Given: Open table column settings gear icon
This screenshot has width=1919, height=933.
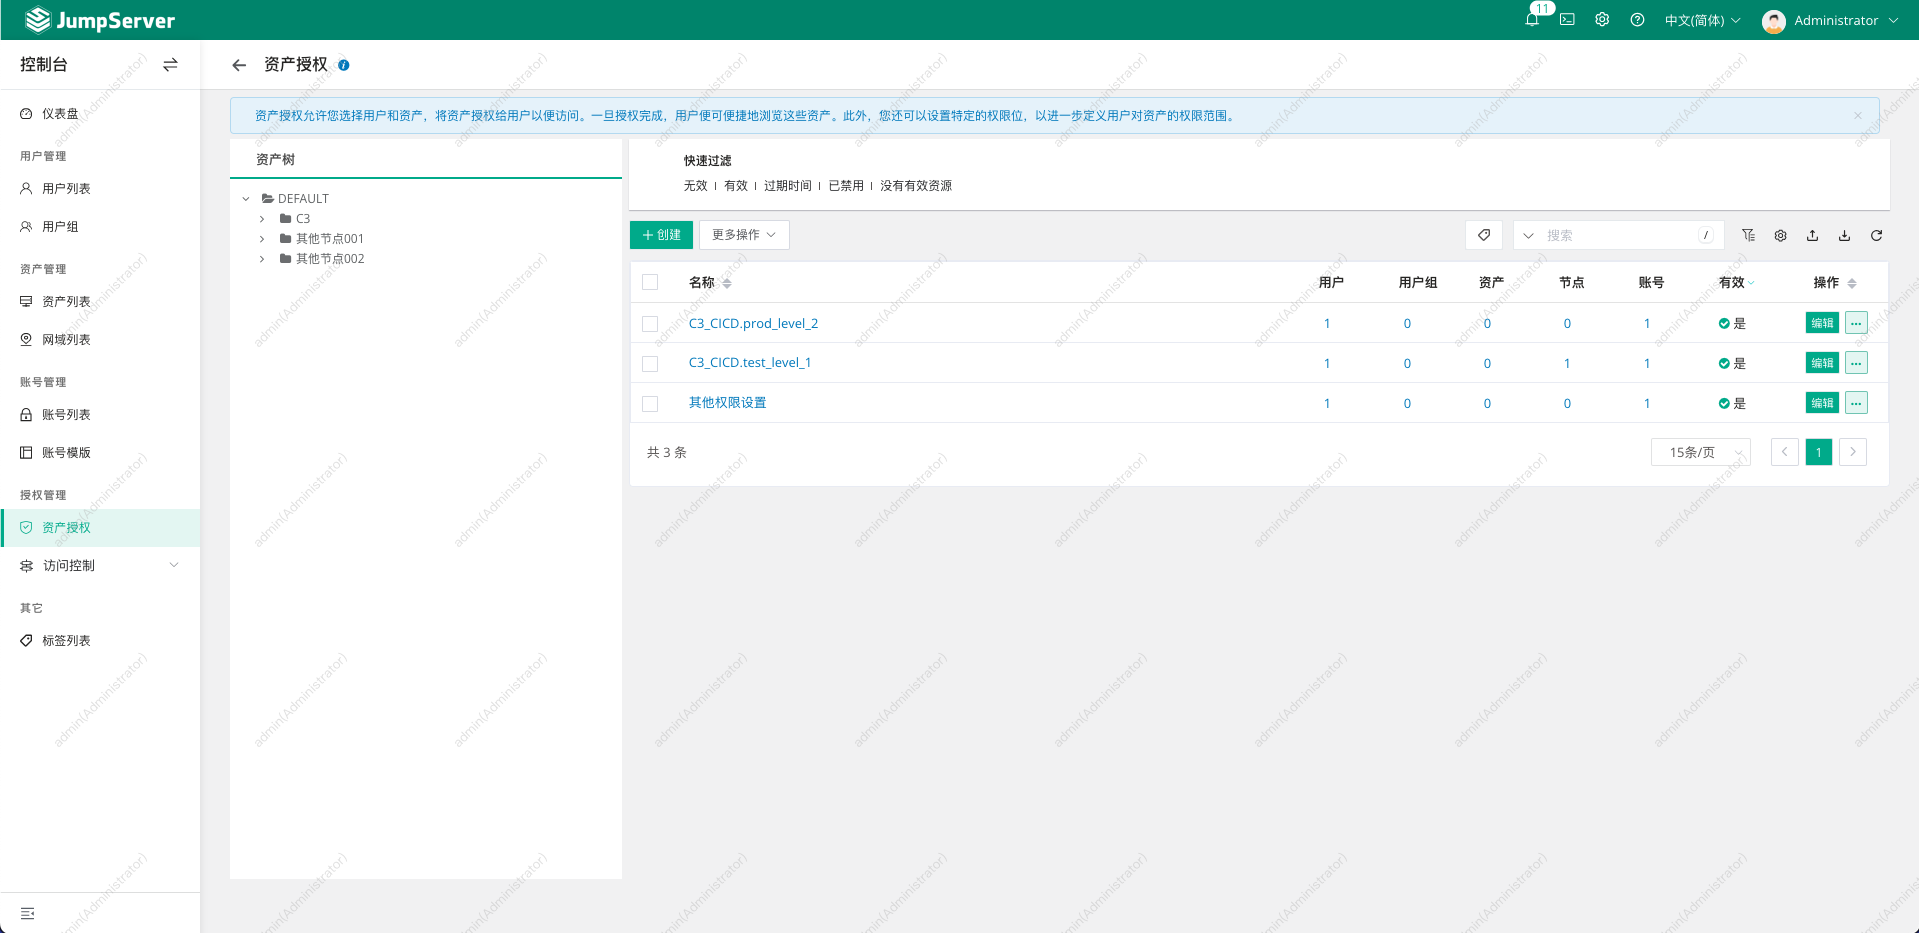Looking at the screenshot, I should pos(1780,236).
